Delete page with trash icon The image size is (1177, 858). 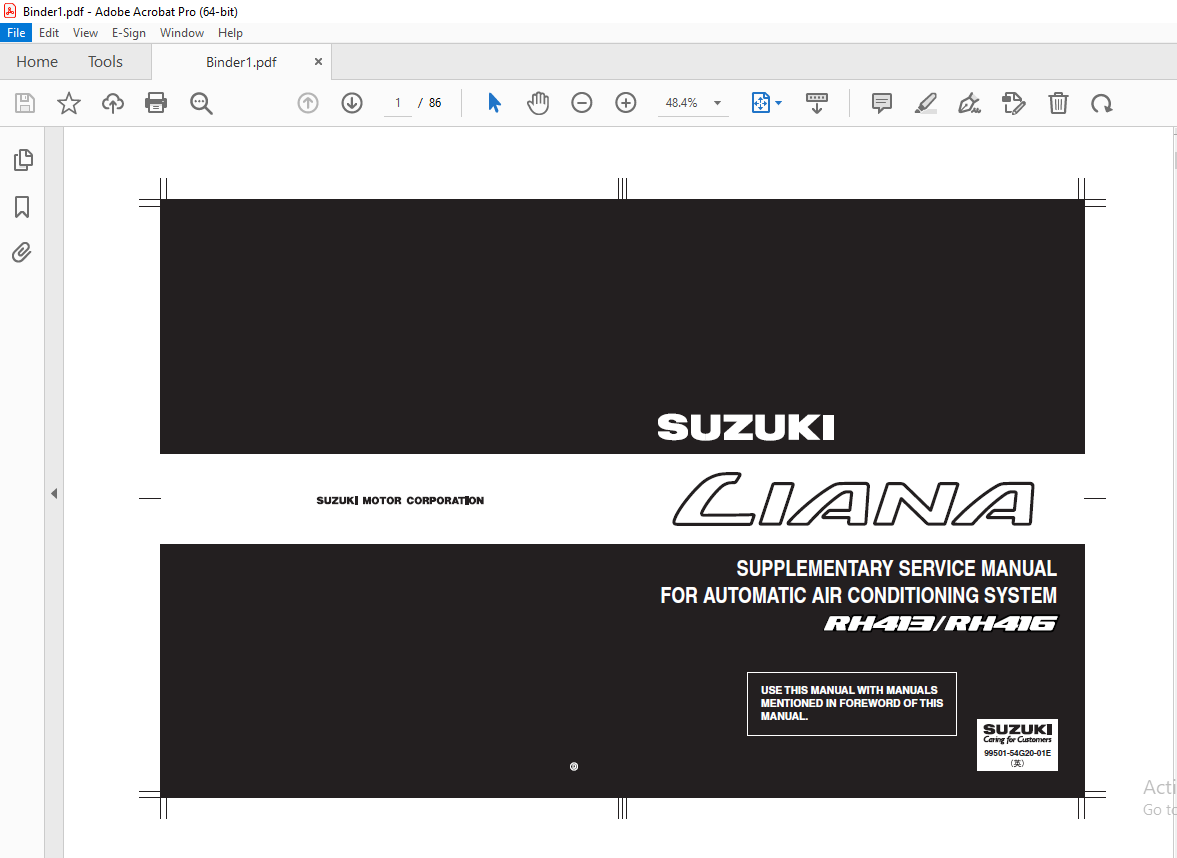(1058, 103)
